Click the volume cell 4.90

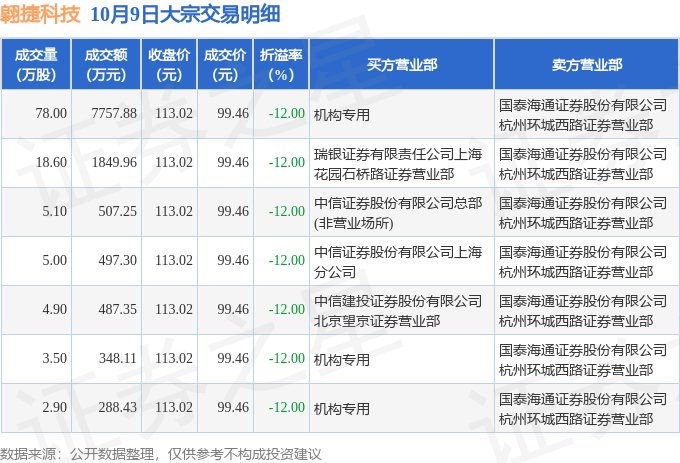coord(55,310)
